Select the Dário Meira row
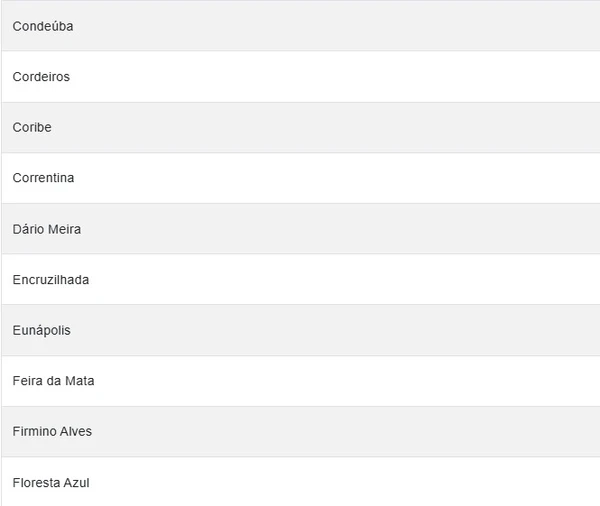This screenshot has height=506, width=600. 300,229
